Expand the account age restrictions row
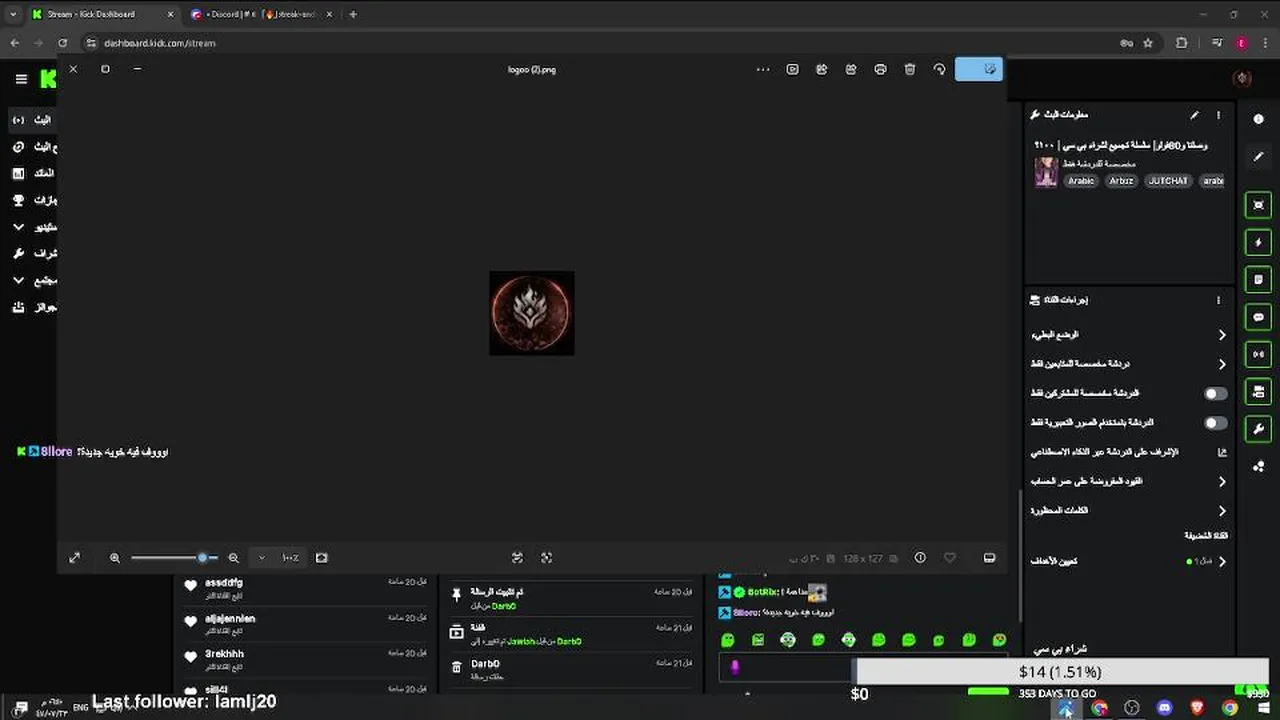The height and width of the screenshot is (720, 1280). tap(1128, 481)
